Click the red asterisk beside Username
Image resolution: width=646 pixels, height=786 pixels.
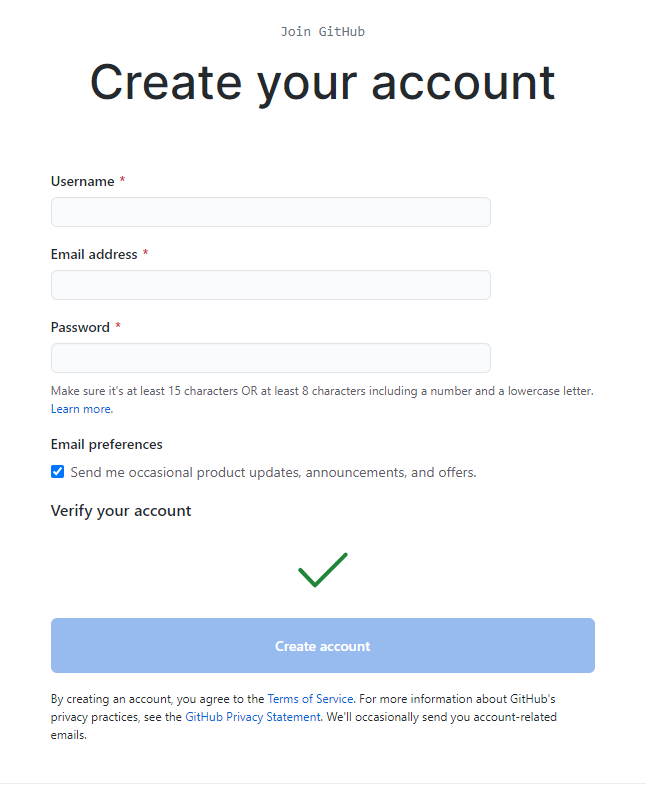(122, 179)
